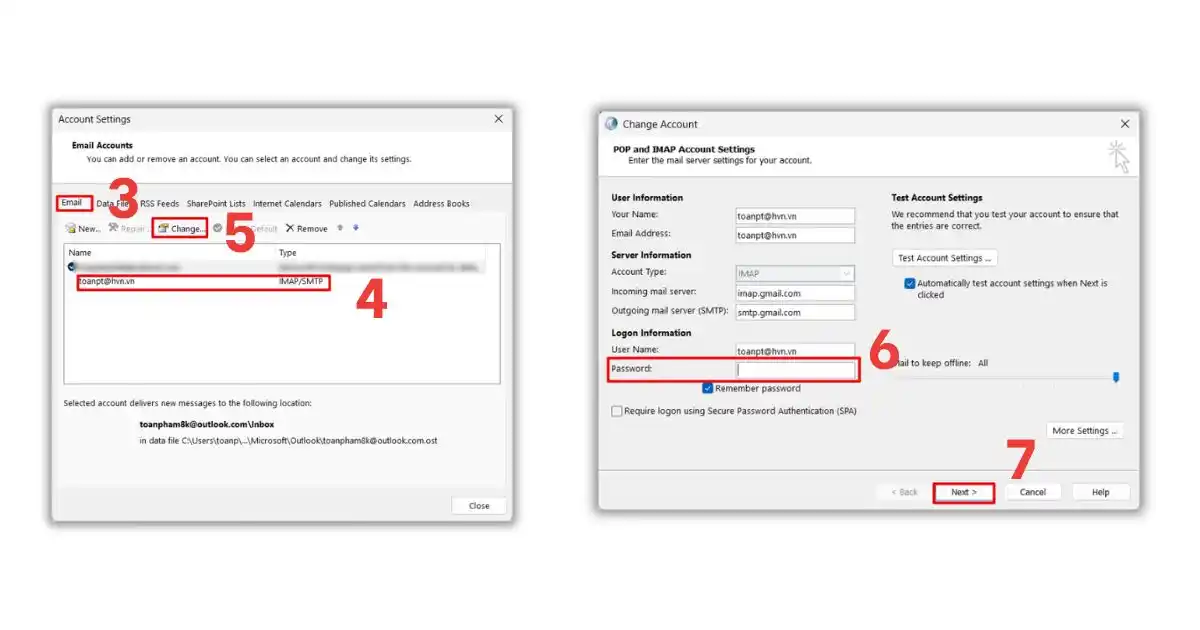Toggle the Remember password checkbox
1200x630 pixels.
(x=708, y=388)
